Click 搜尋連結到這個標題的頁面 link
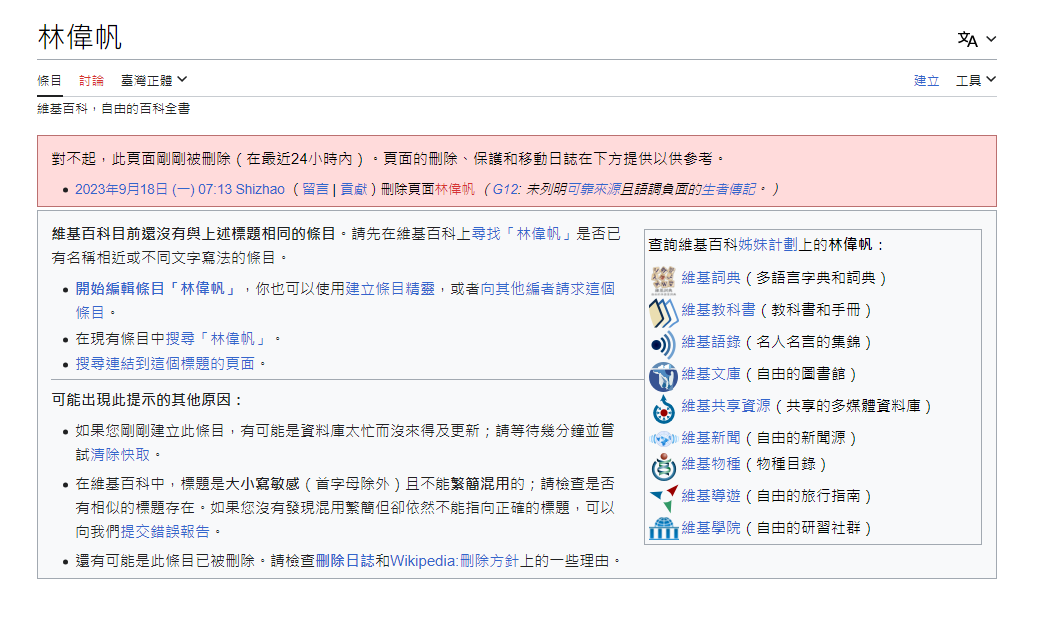This screenshot has height=619, width=1055. (x=165, y=363)
